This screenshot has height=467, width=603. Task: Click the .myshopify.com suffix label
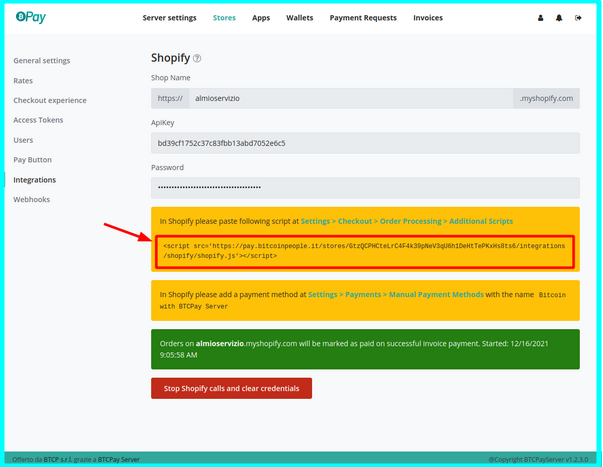pos(546,98)
